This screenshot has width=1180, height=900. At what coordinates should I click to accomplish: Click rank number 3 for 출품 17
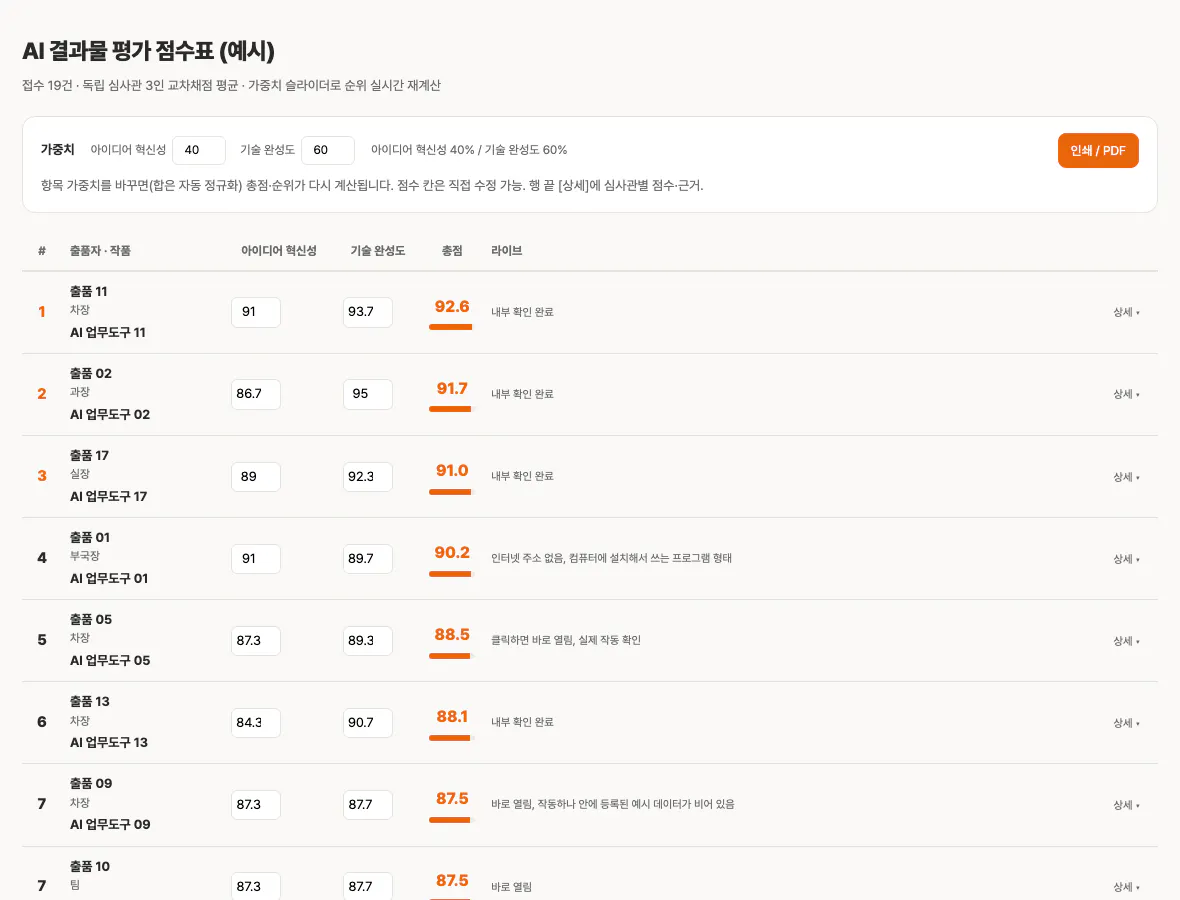42,476
